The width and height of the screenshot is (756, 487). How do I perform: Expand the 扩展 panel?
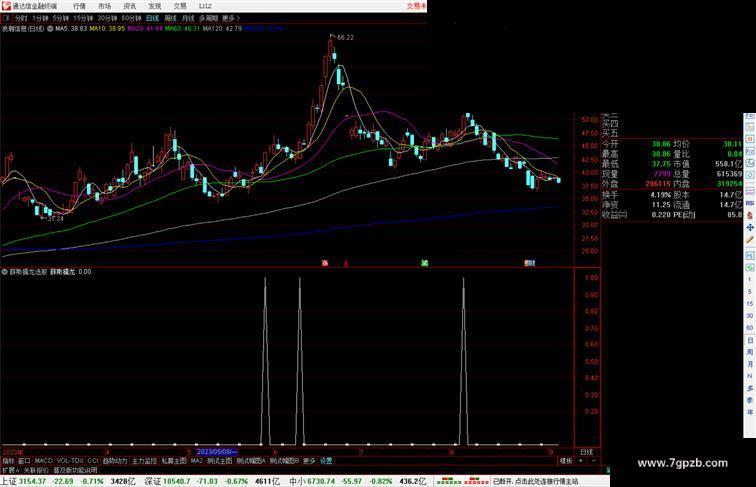[x=10, y=470]
